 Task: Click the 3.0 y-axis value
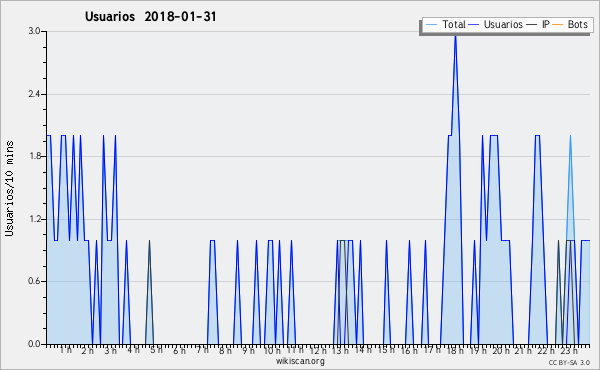[34, 31]
